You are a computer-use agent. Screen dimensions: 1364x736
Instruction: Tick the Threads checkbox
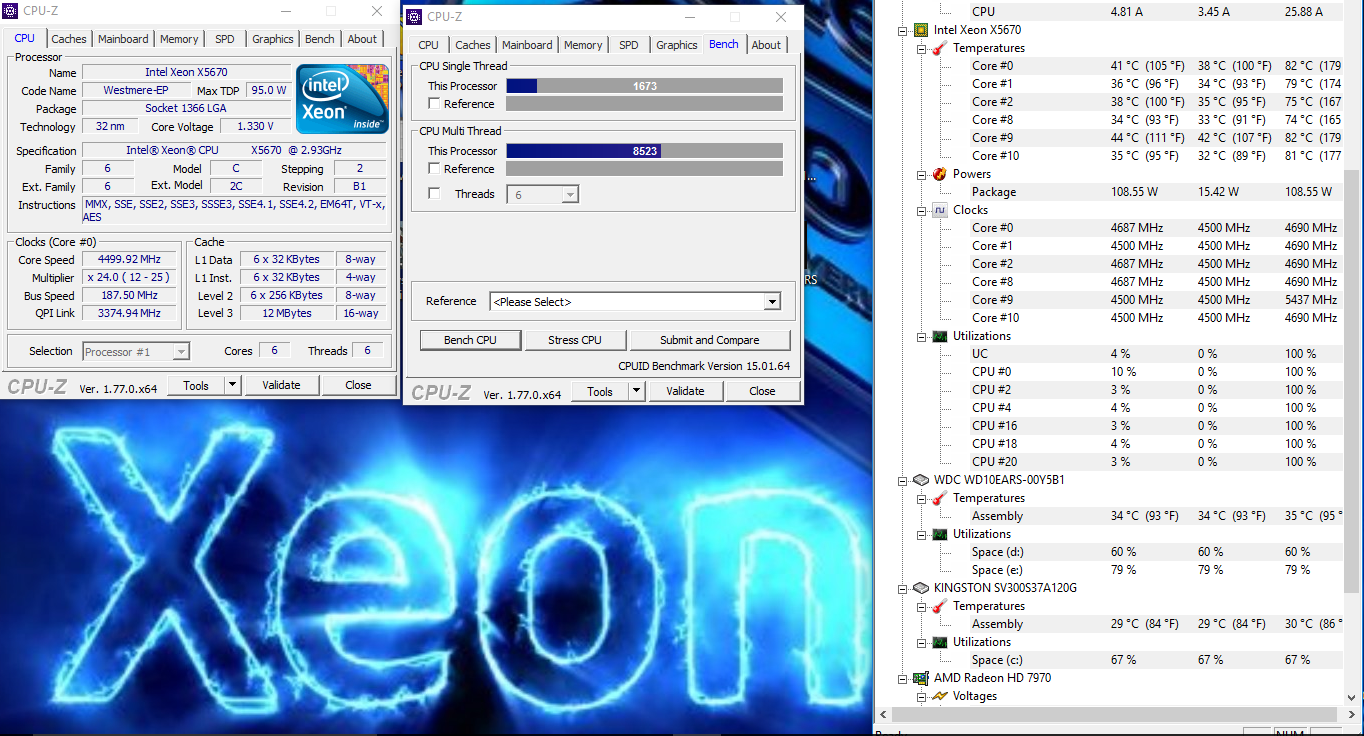[434, 194]
